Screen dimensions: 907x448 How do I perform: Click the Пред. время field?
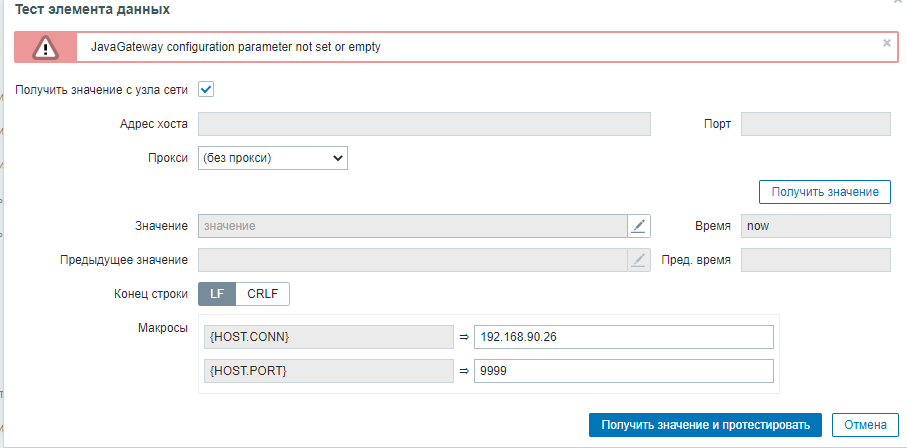(x=815, y=260)
